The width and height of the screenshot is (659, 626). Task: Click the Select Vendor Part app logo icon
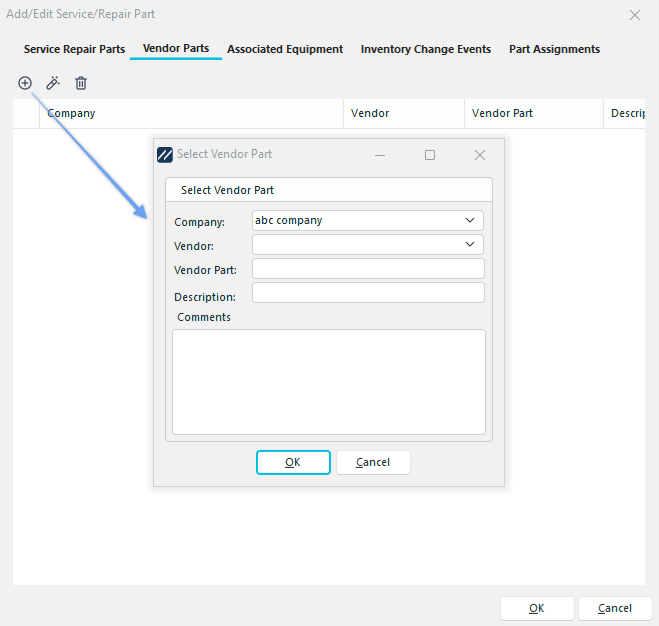coord(165,155)
